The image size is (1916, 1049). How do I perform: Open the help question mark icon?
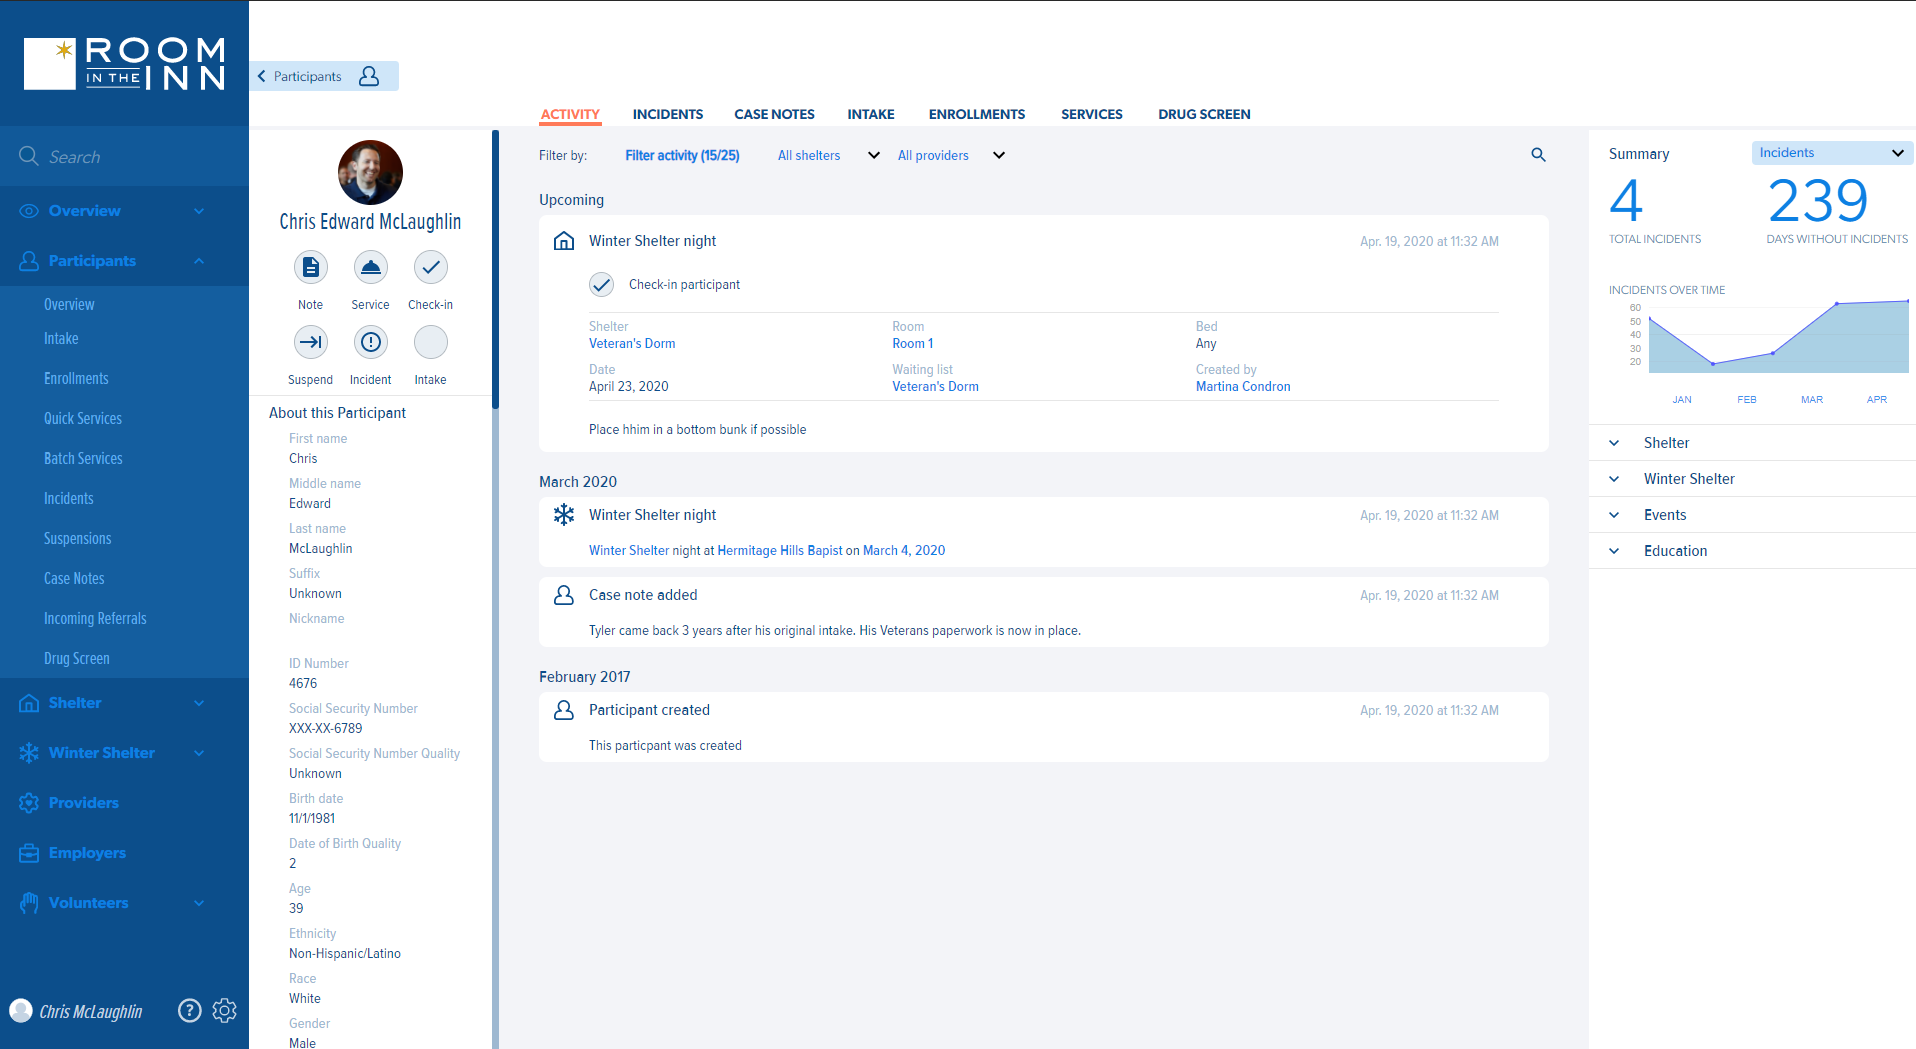[x=189, y=1011]
